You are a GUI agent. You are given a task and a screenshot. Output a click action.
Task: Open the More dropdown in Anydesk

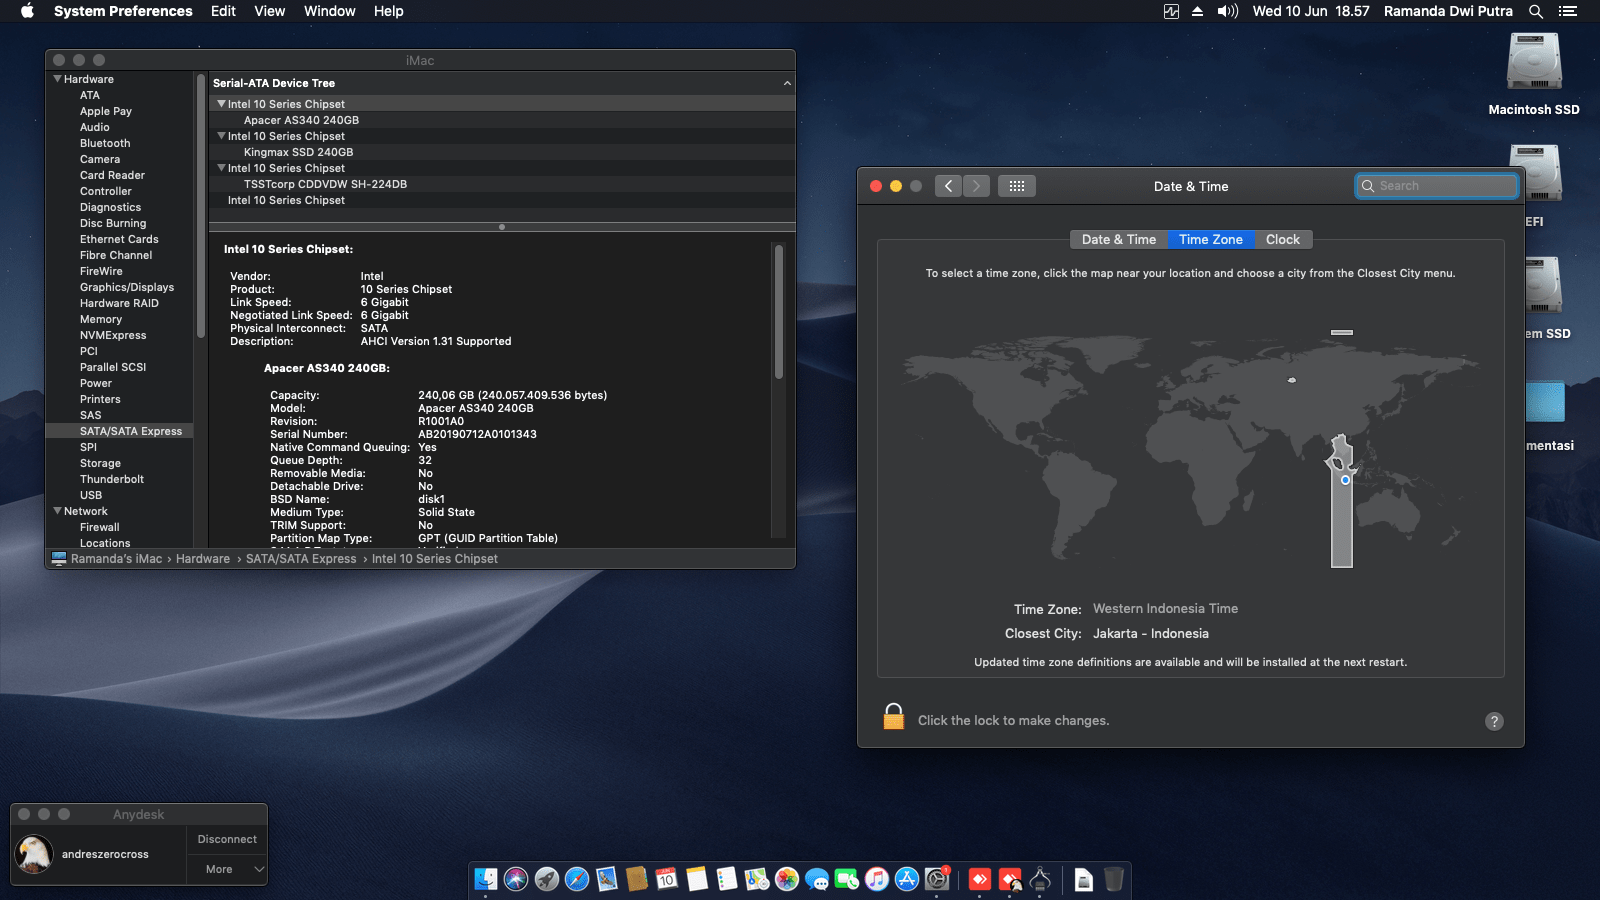(x=227, y=869)
